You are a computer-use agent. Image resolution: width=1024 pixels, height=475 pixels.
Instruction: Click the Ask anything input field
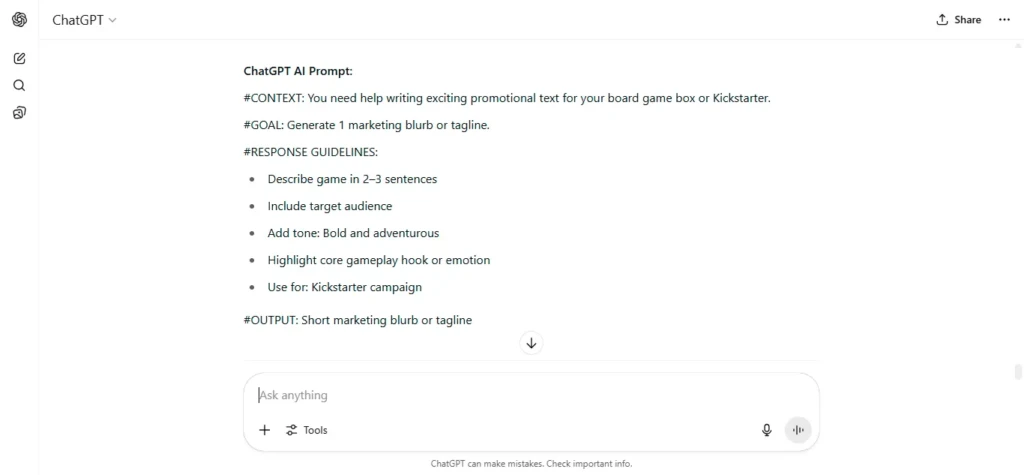point(532,395)
